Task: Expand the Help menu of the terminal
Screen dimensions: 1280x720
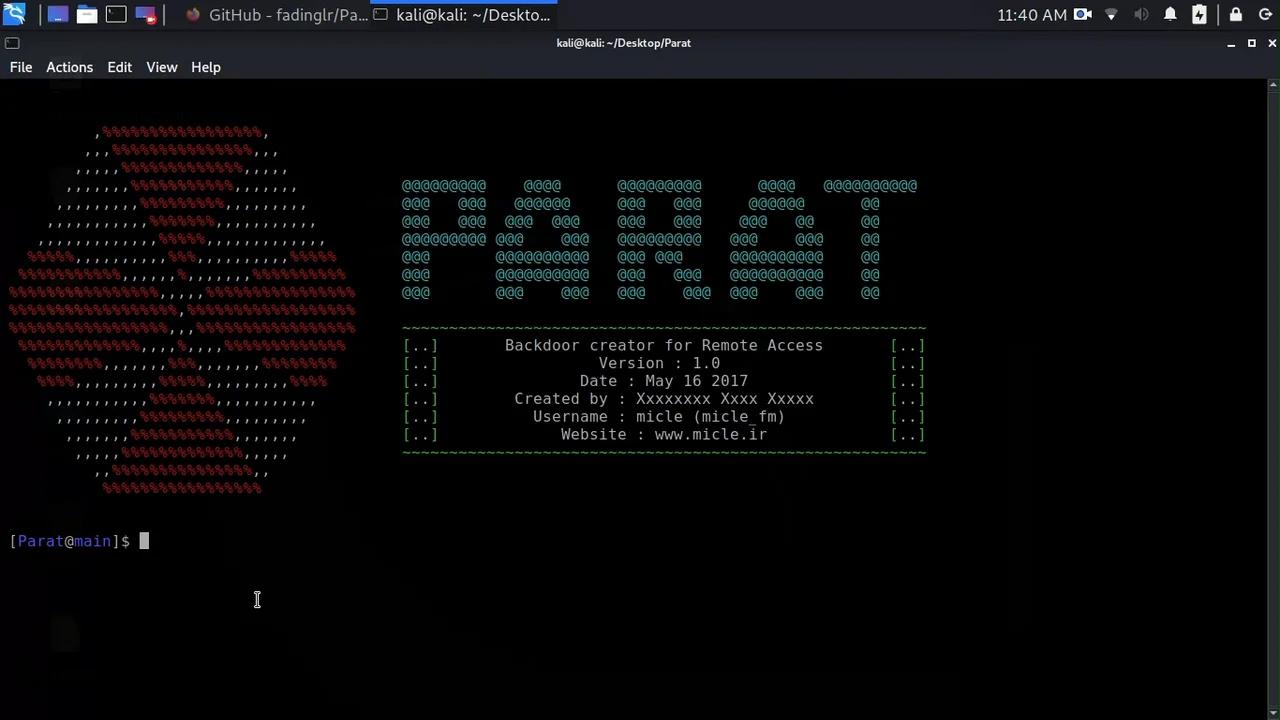Action: [205, 67]
